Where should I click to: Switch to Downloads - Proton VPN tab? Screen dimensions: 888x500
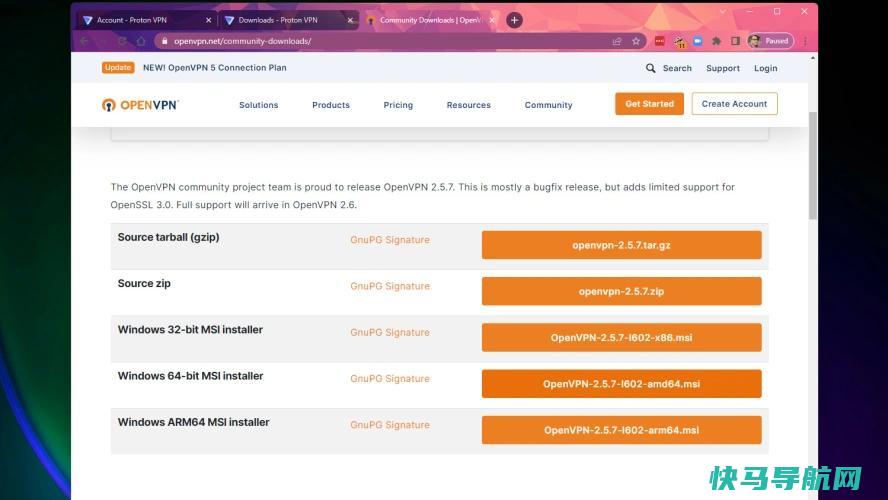(289, 20)
